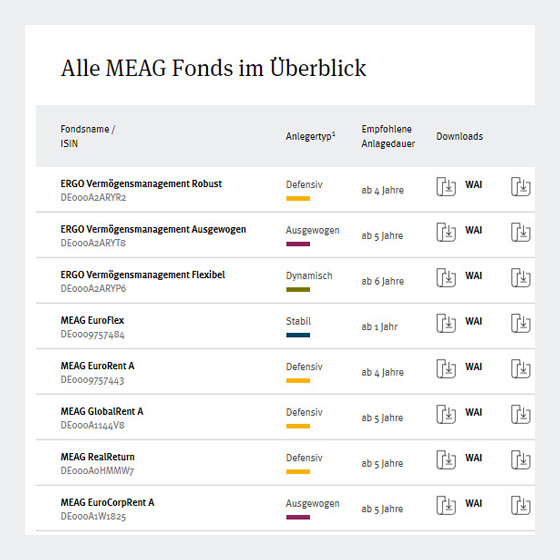
Task: Click the WAI label in MEAG EuroCorpRent row
Action: pos(474,503)
